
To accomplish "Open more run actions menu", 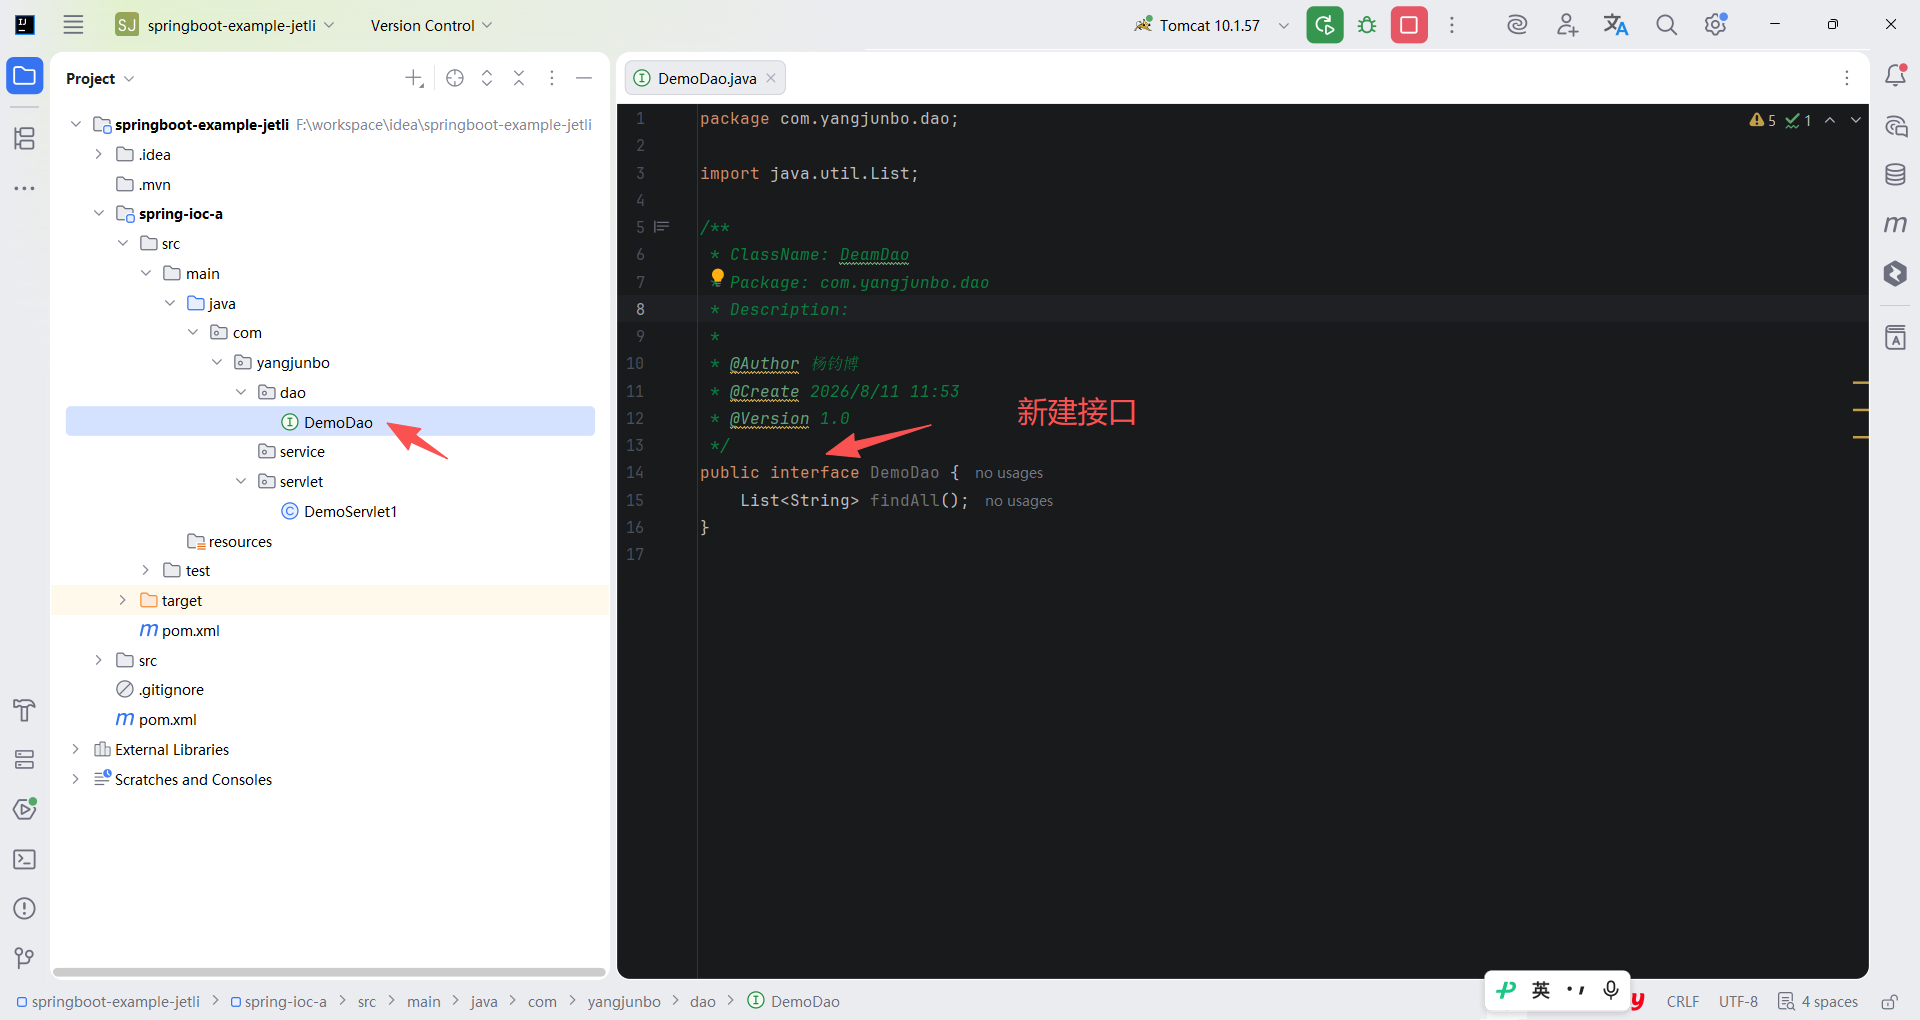I will click(x=1452, y=25).
